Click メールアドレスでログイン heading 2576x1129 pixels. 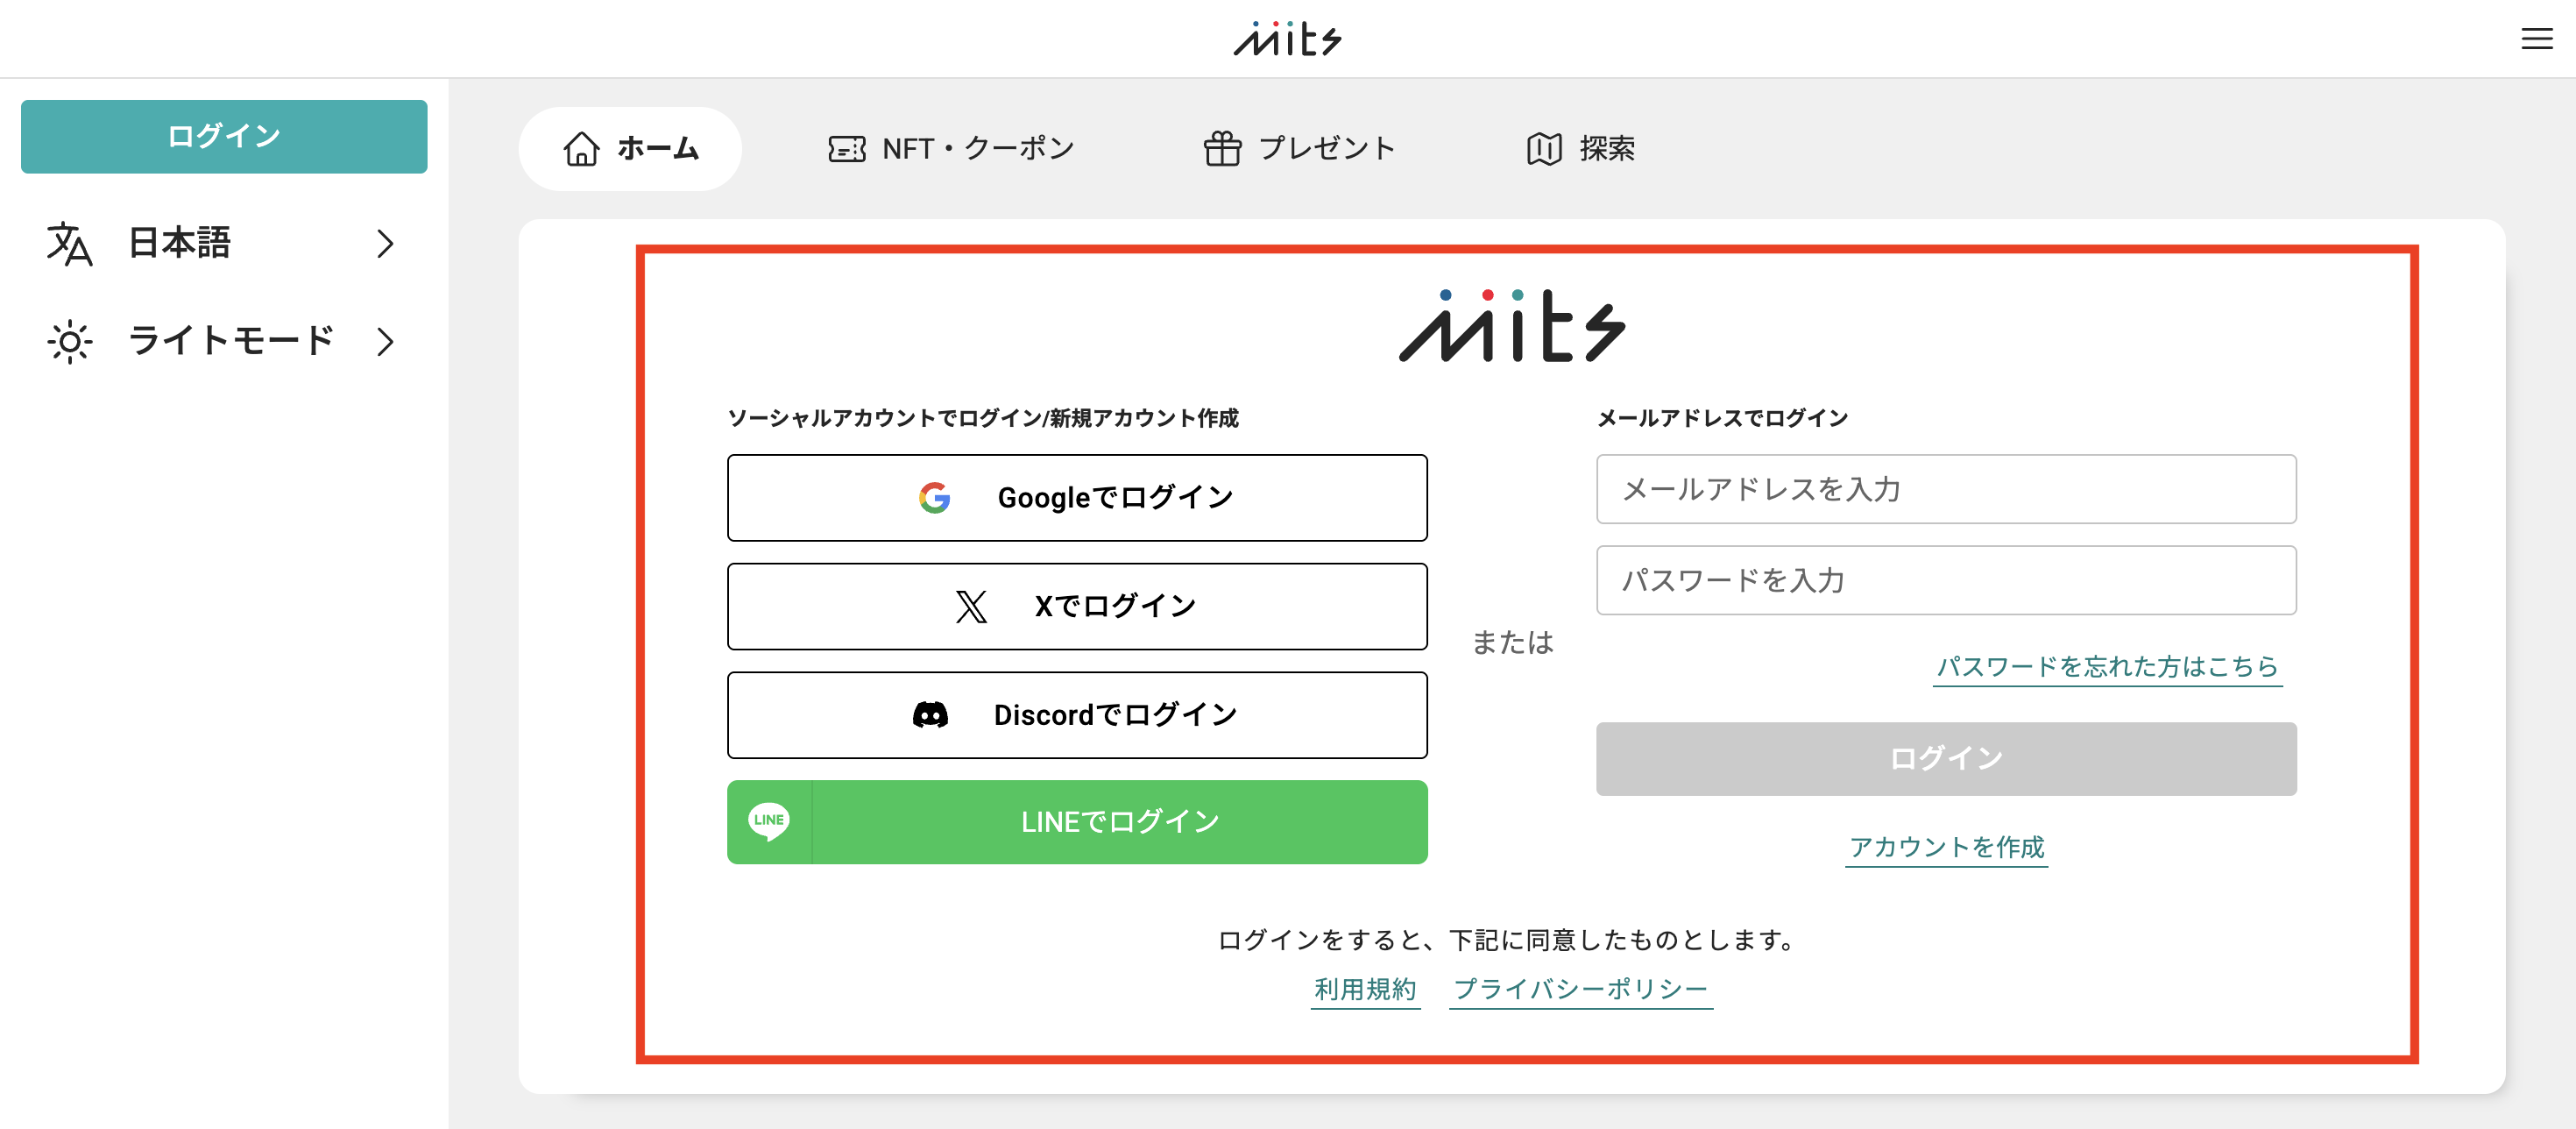1722,418
